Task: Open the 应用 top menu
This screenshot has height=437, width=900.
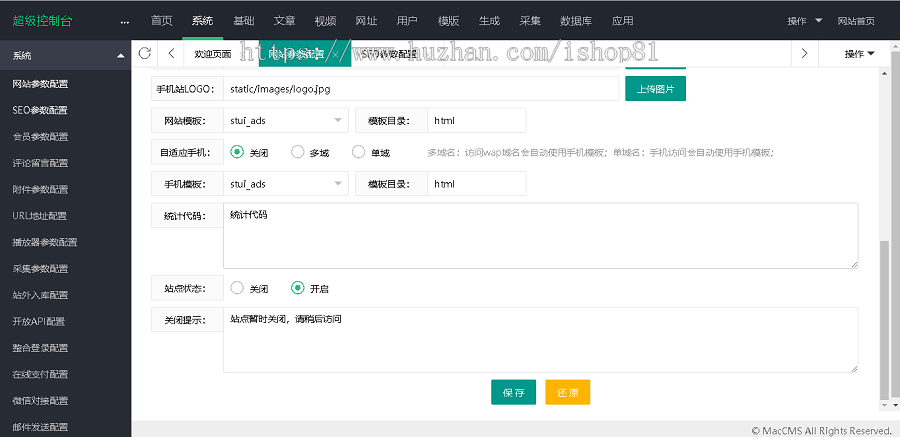Action: (622, 21)
